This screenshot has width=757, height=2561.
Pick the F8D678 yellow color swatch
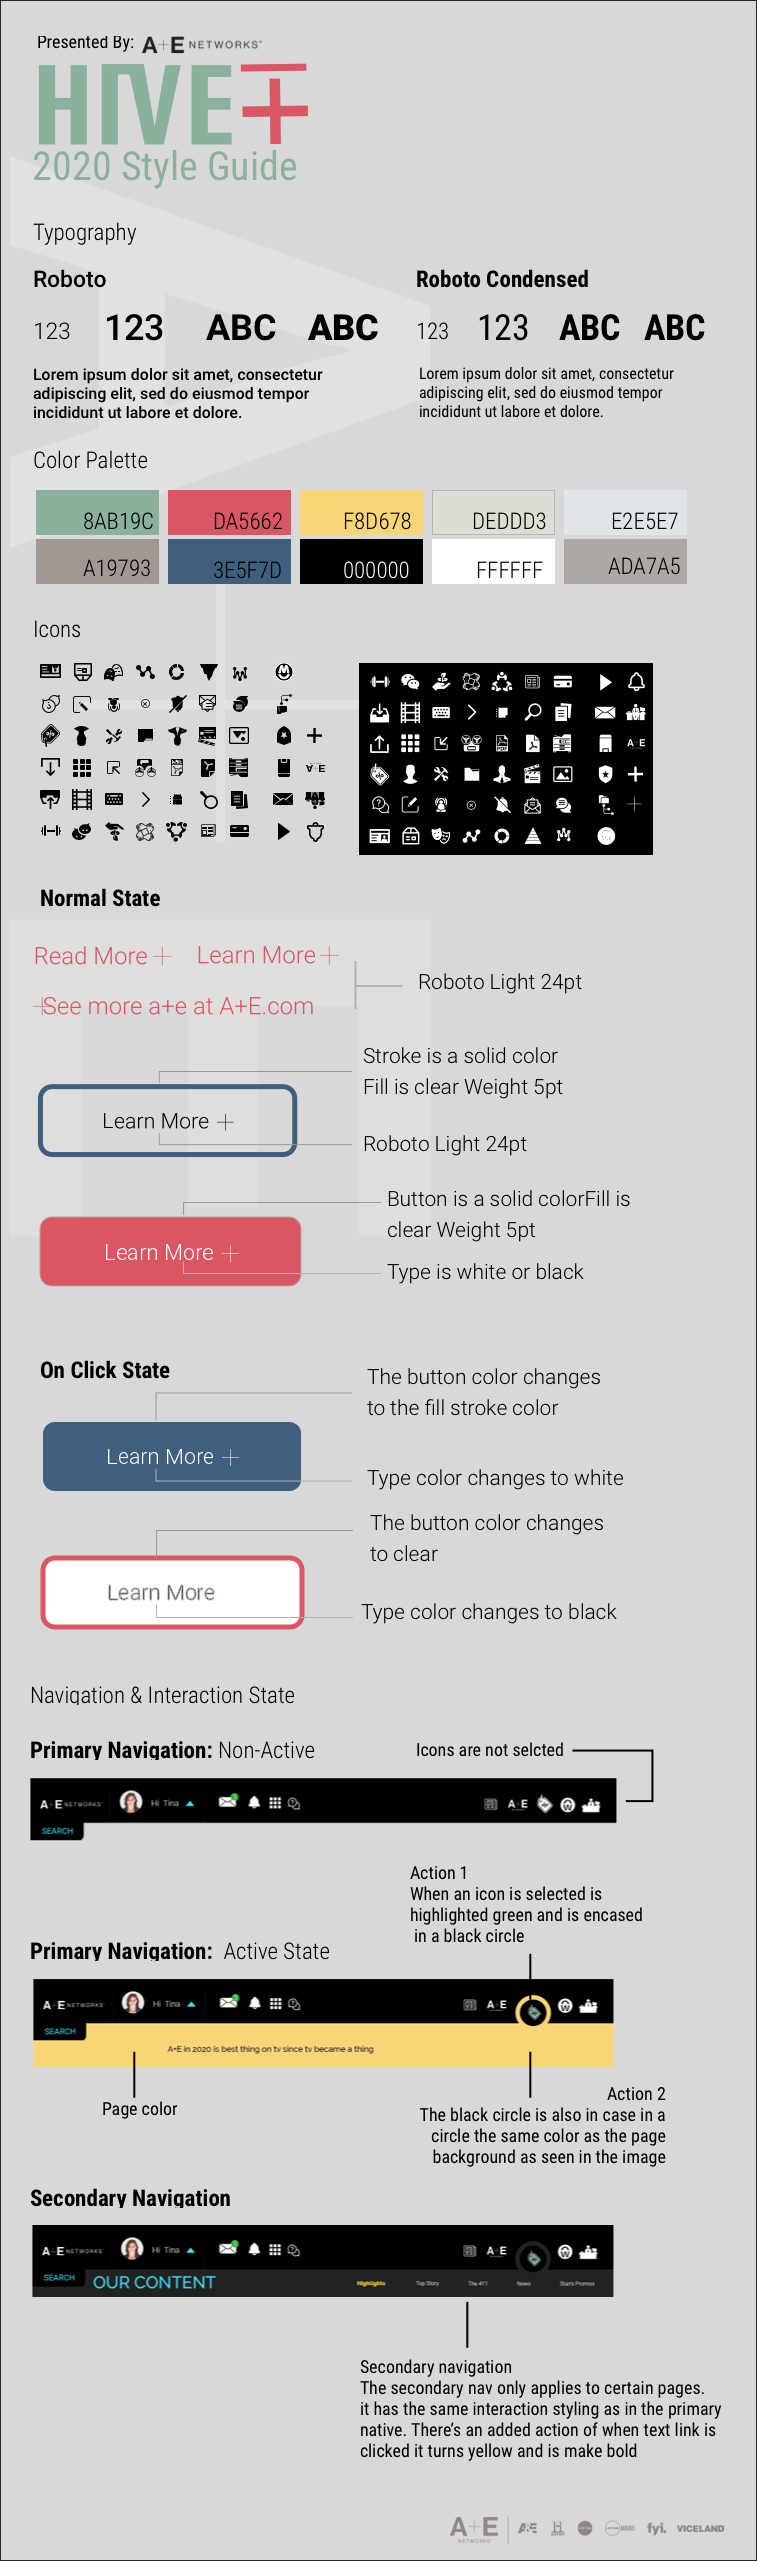click(361, 514)
